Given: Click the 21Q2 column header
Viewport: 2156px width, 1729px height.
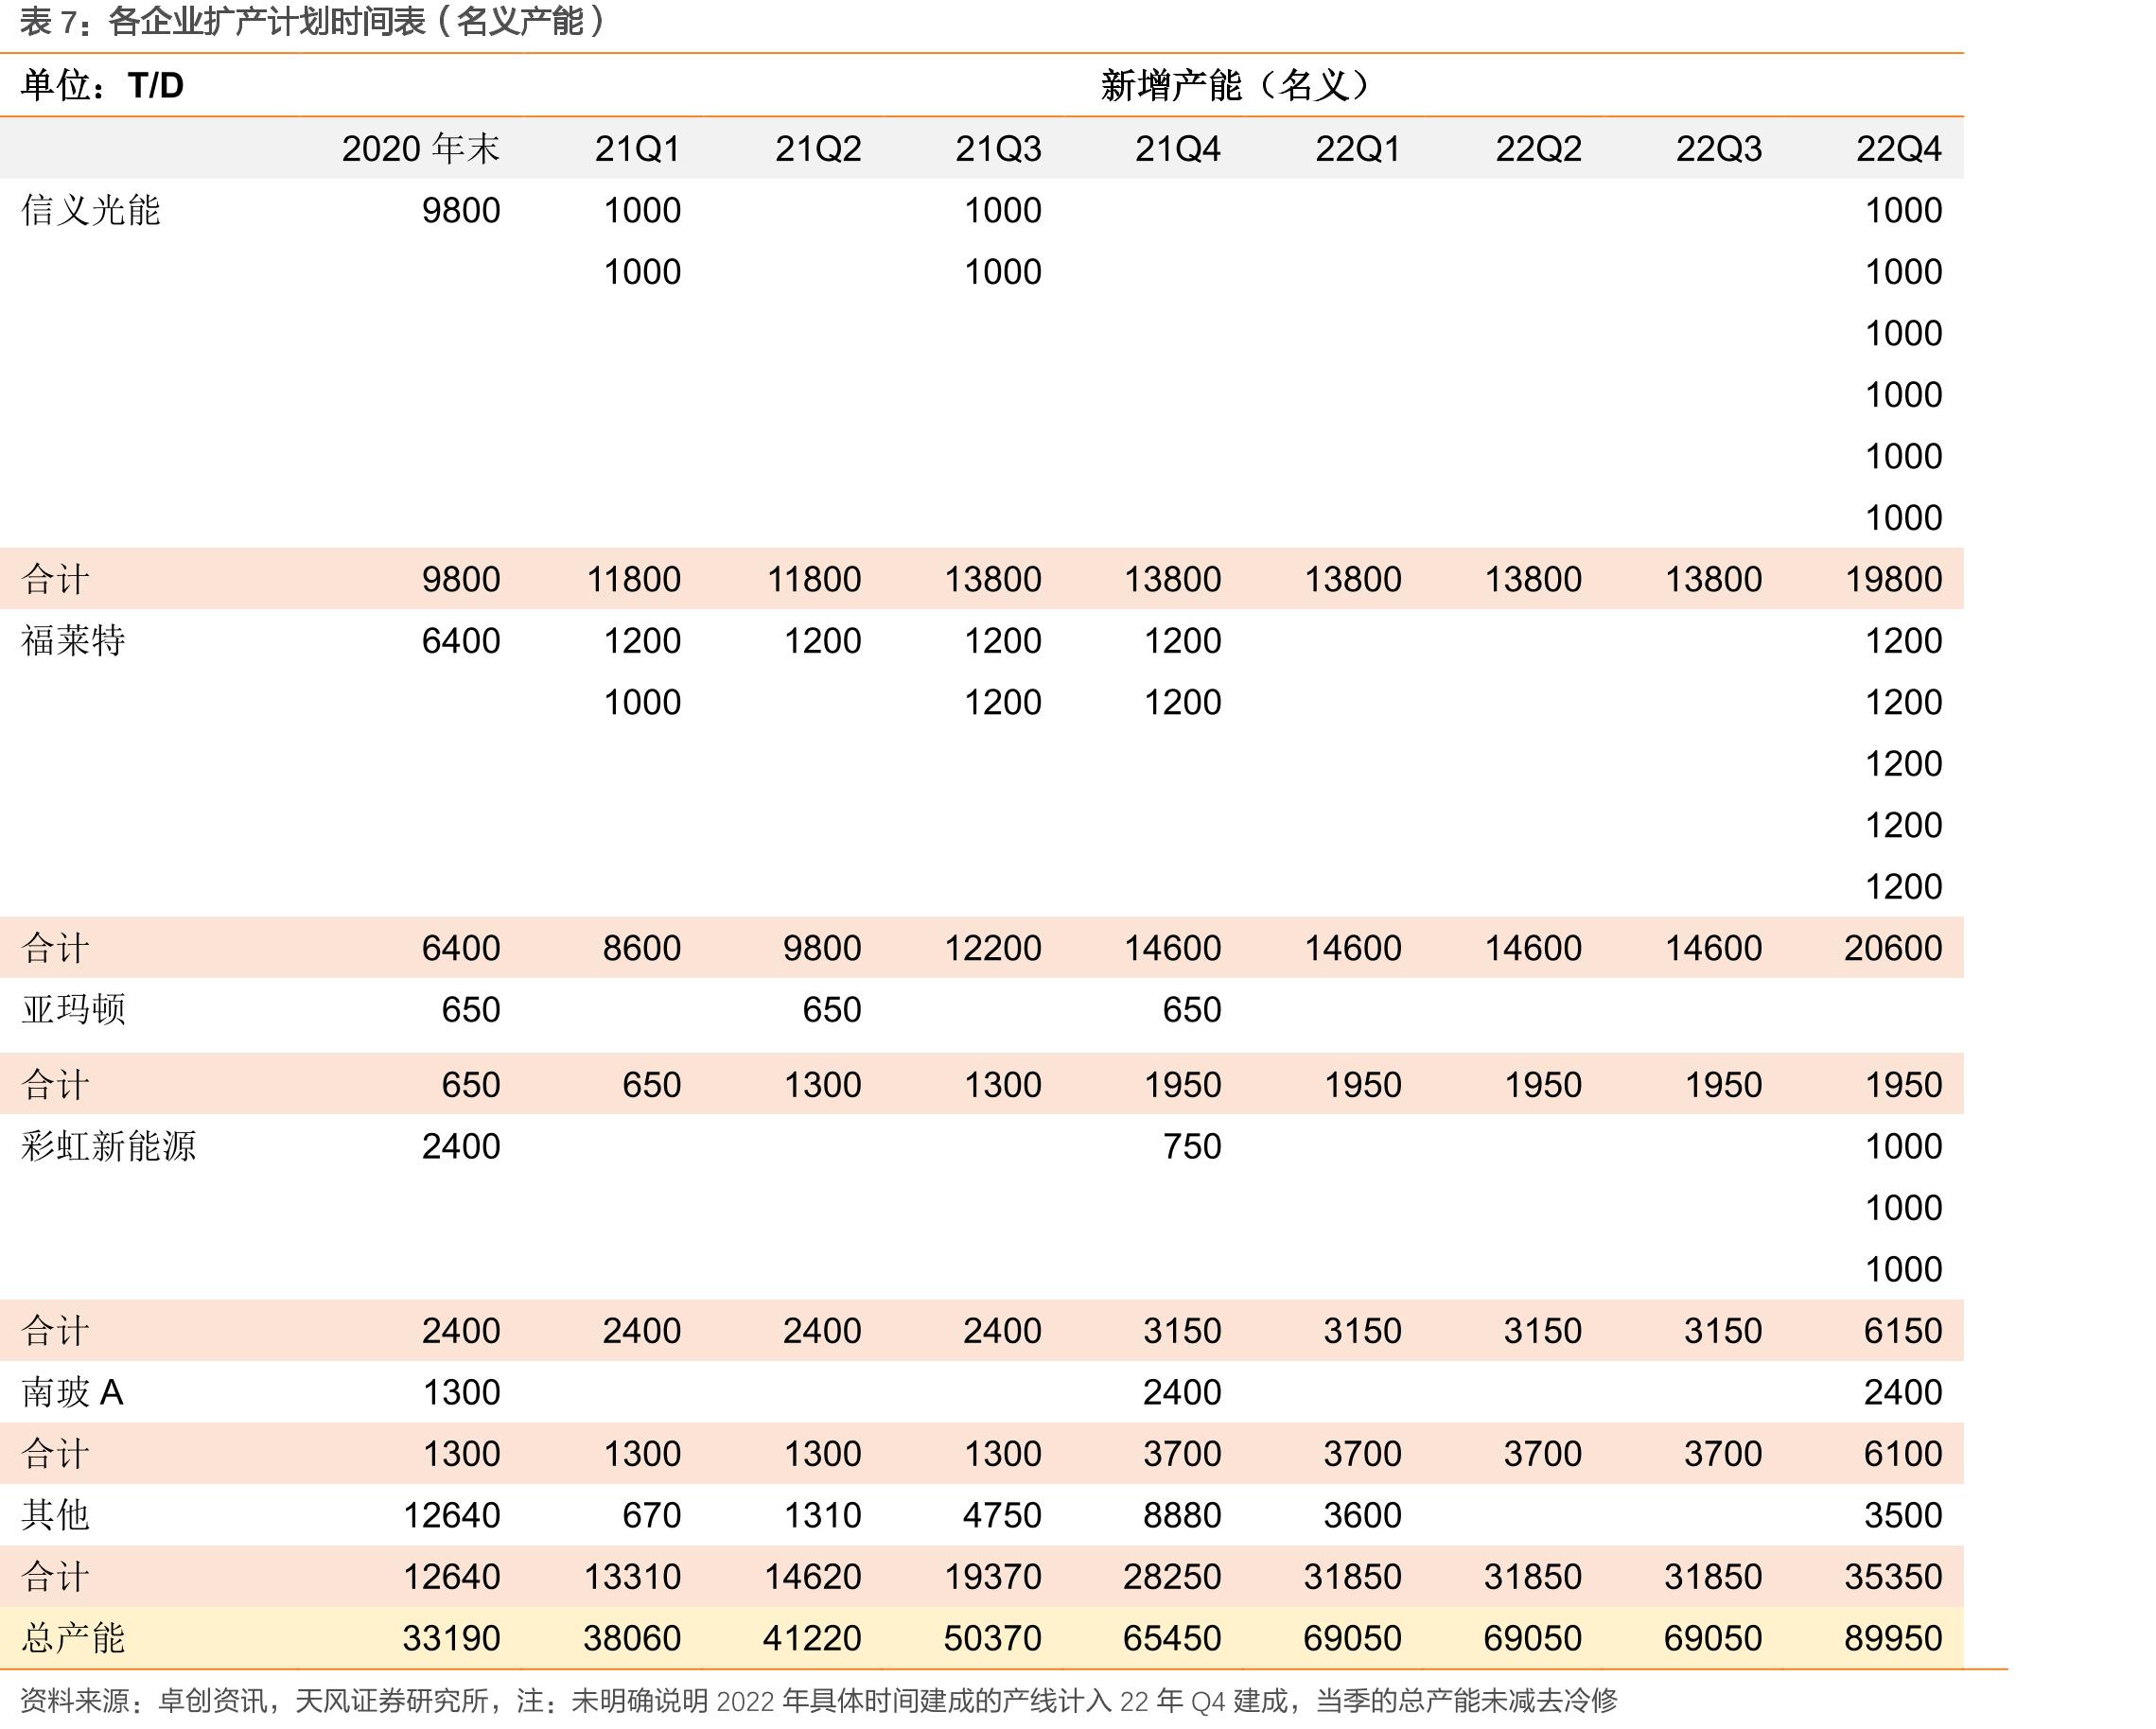Looking at the screenshot, I should point(817,149).
